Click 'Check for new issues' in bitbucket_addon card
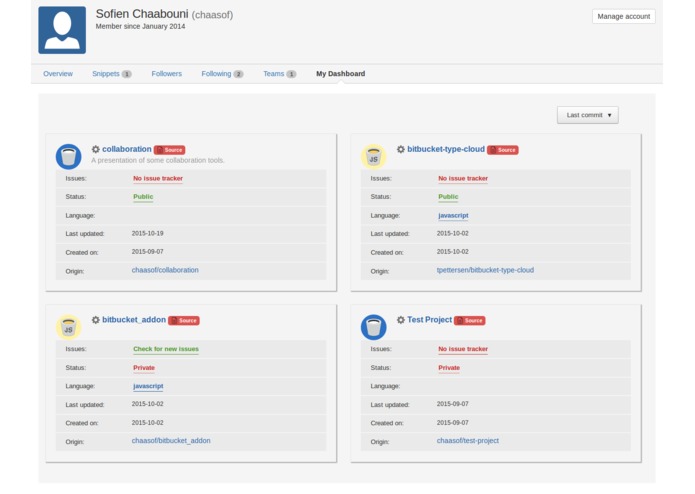The image size is (695, 494). coord(166,349)
